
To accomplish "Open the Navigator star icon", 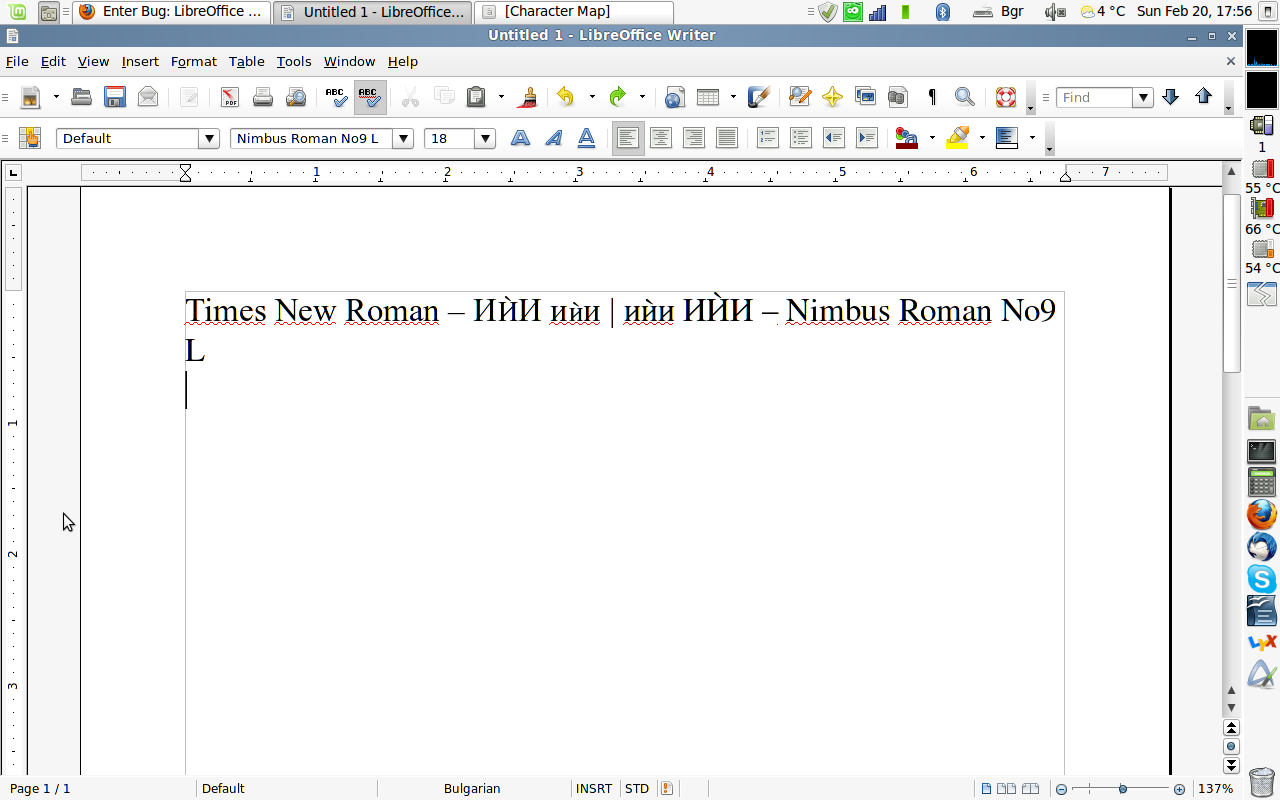I will point(832,97).
